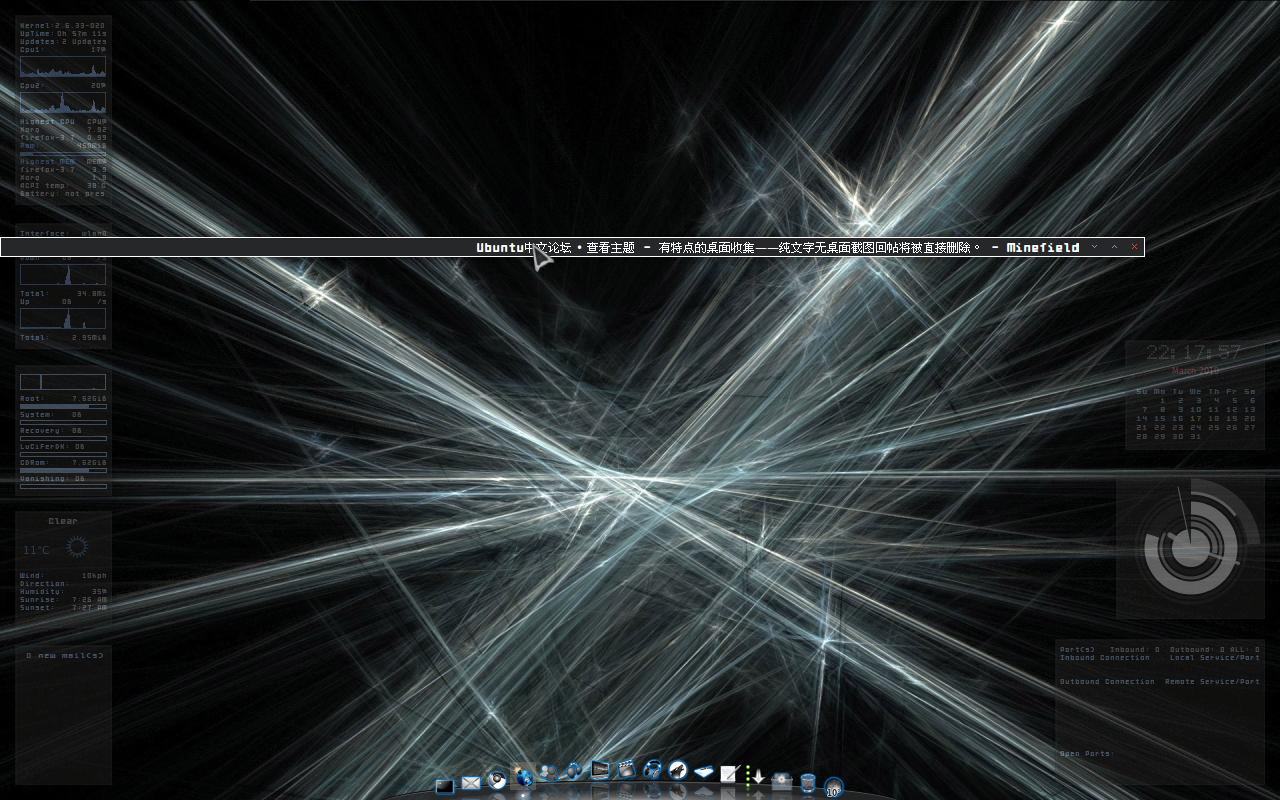Click the "Humidity" weather line
Screen dimensions: 1280x800
[63, 591]
